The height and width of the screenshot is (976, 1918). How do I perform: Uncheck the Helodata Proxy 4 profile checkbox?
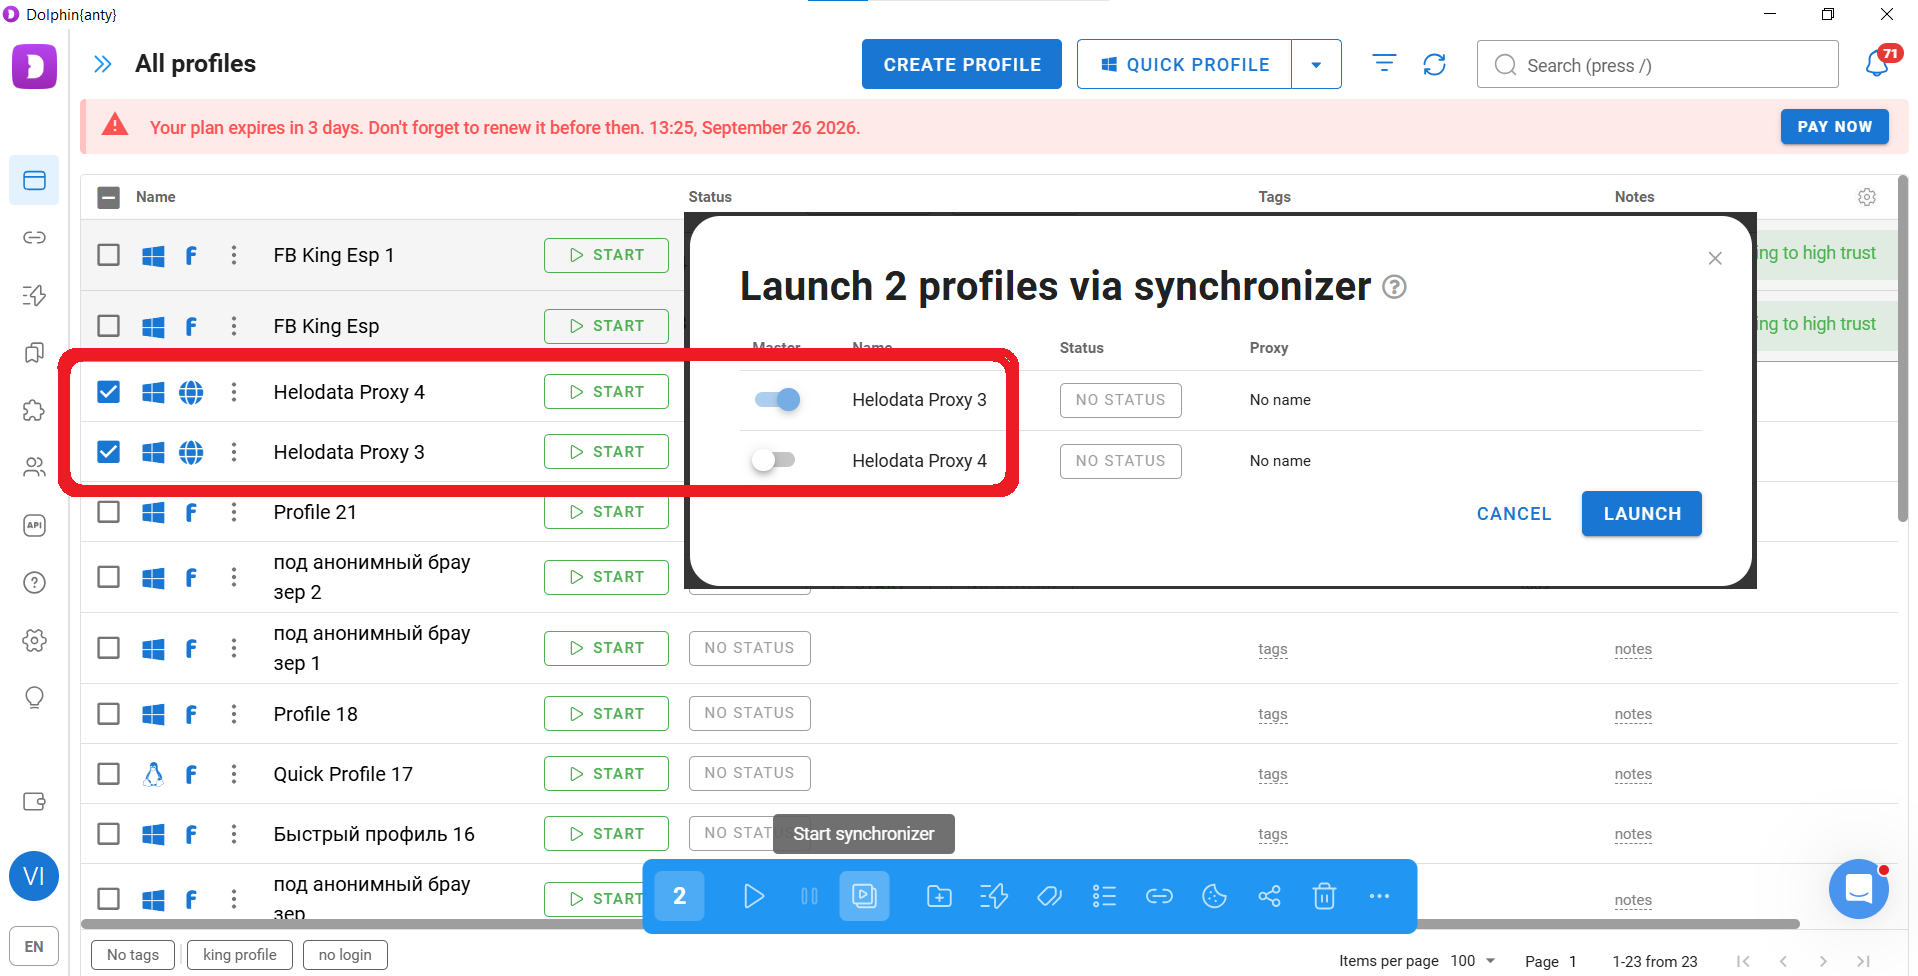108,392
